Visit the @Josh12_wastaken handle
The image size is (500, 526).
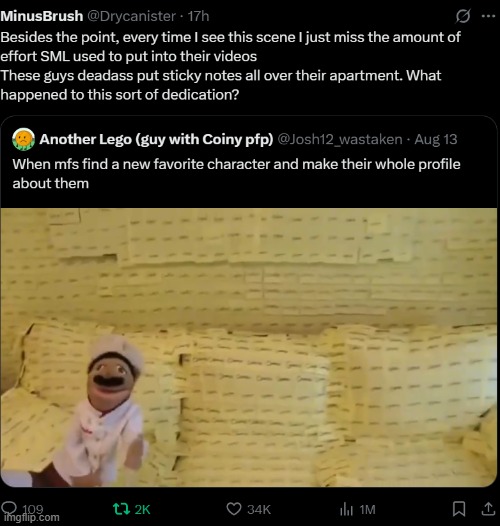(x=340, y=139)
